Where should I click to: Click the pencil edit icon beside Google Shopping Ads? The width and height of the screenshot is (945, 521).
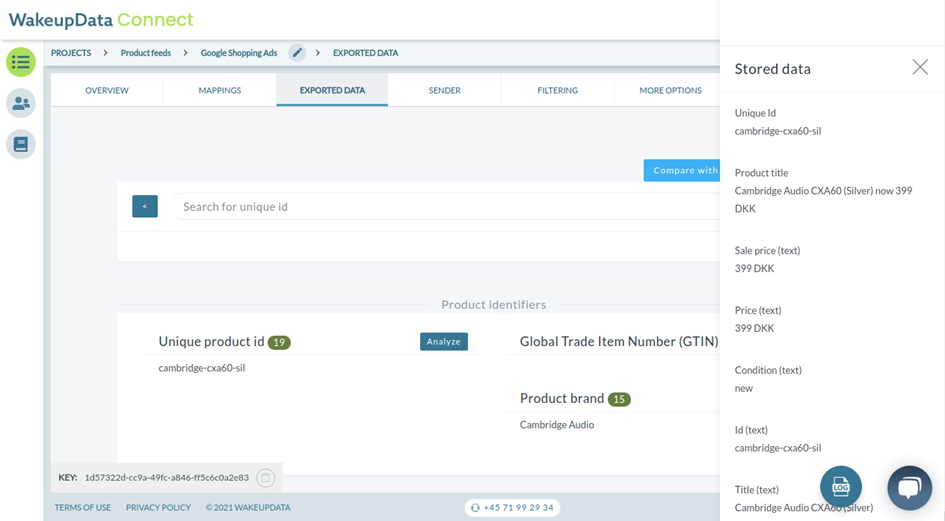(x=297, y=53)
